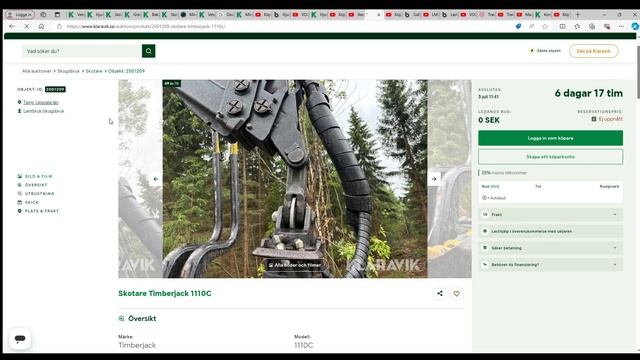
Task: Jump to 'Utrustning' in side navigation
Action: point(36,193)
